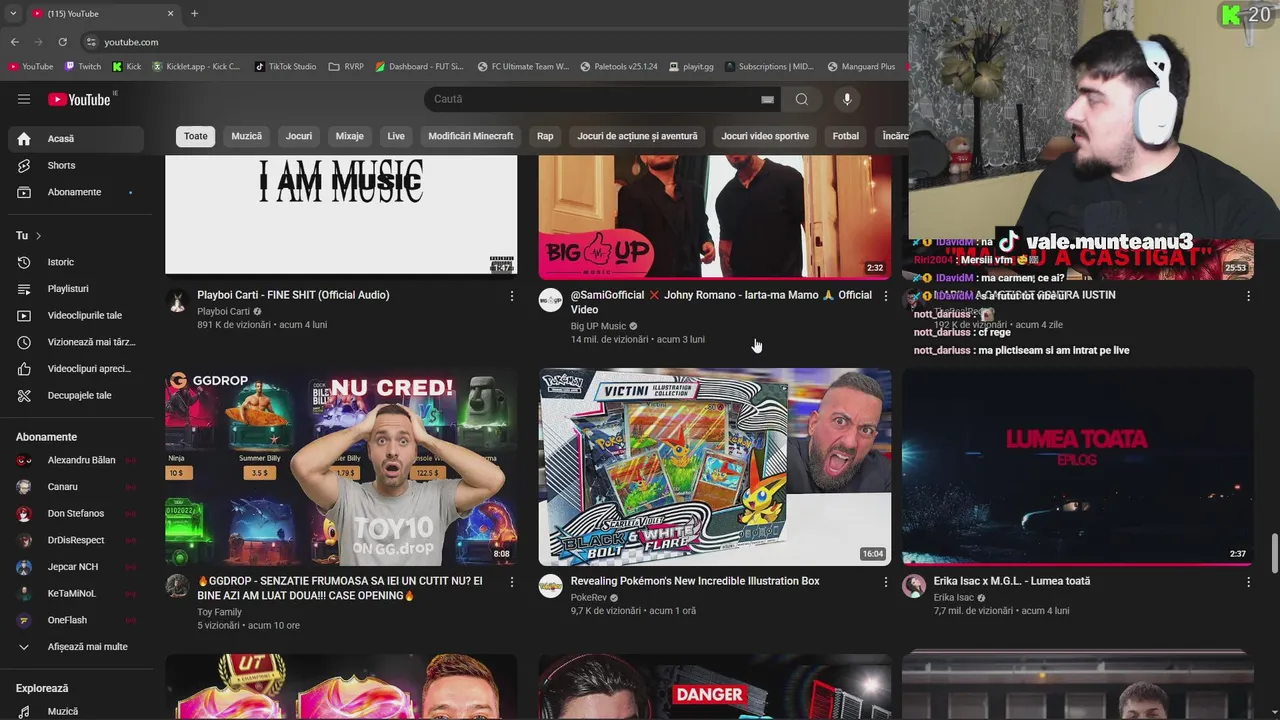Close the YouTube browser tab
Image resolution: width=1280 pixels, height=720 pixels.
(x=170, y=13)
